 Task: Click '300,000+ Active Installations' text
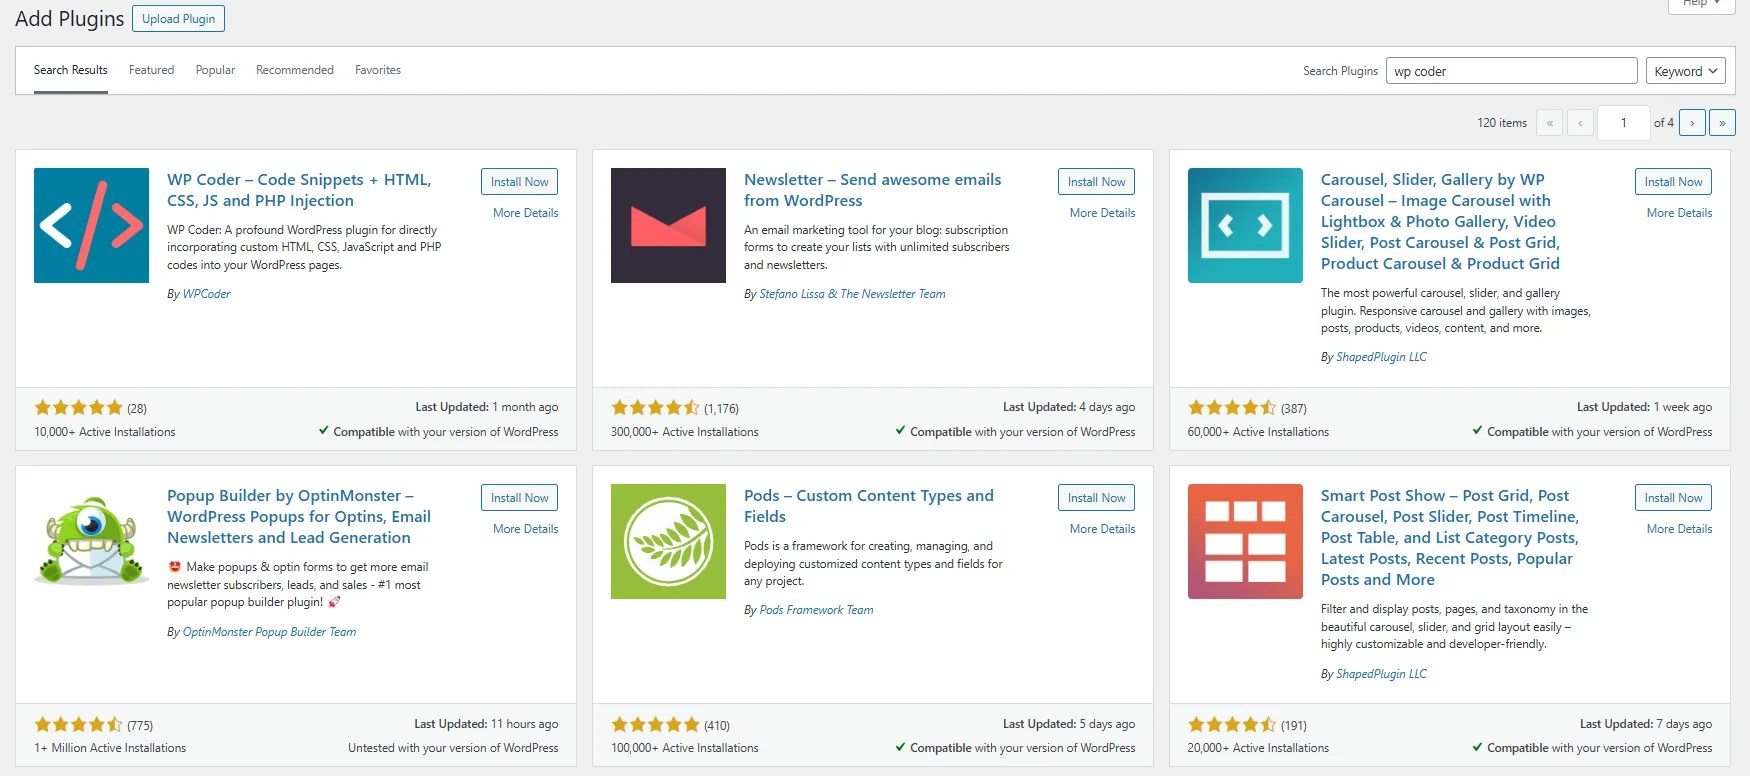tap(685, 432)
